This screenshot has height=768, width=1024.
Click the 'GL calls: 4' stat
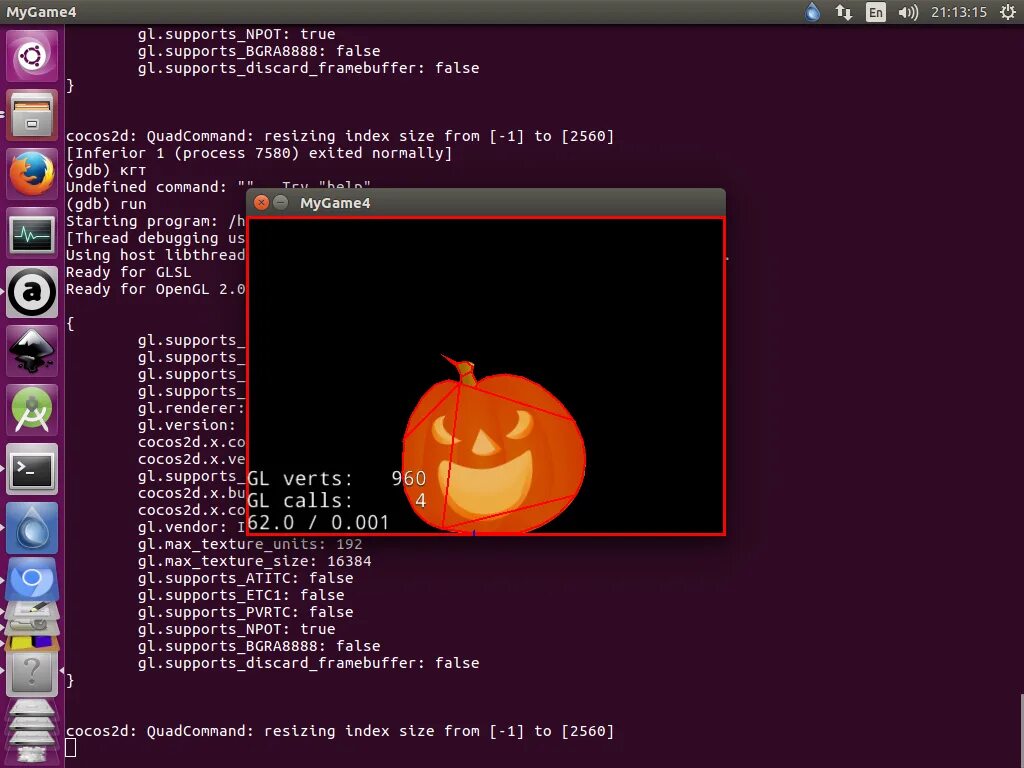click(x=336, y=500)
